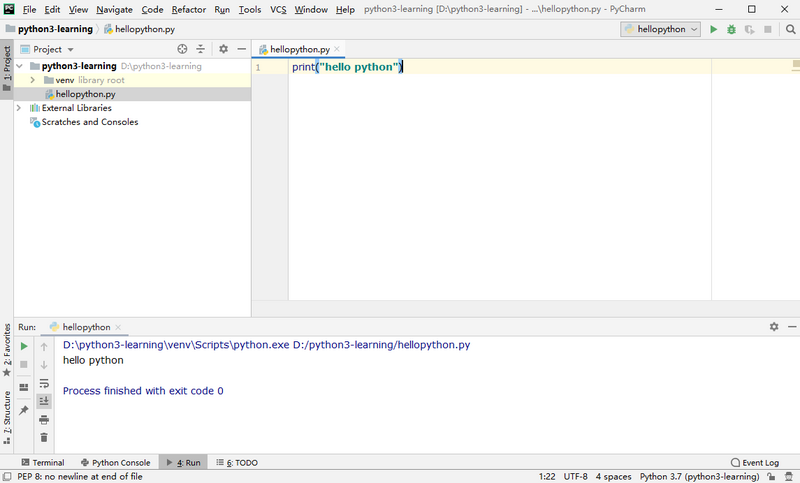Pin the Run tab with pin icon

click(24, 410)
